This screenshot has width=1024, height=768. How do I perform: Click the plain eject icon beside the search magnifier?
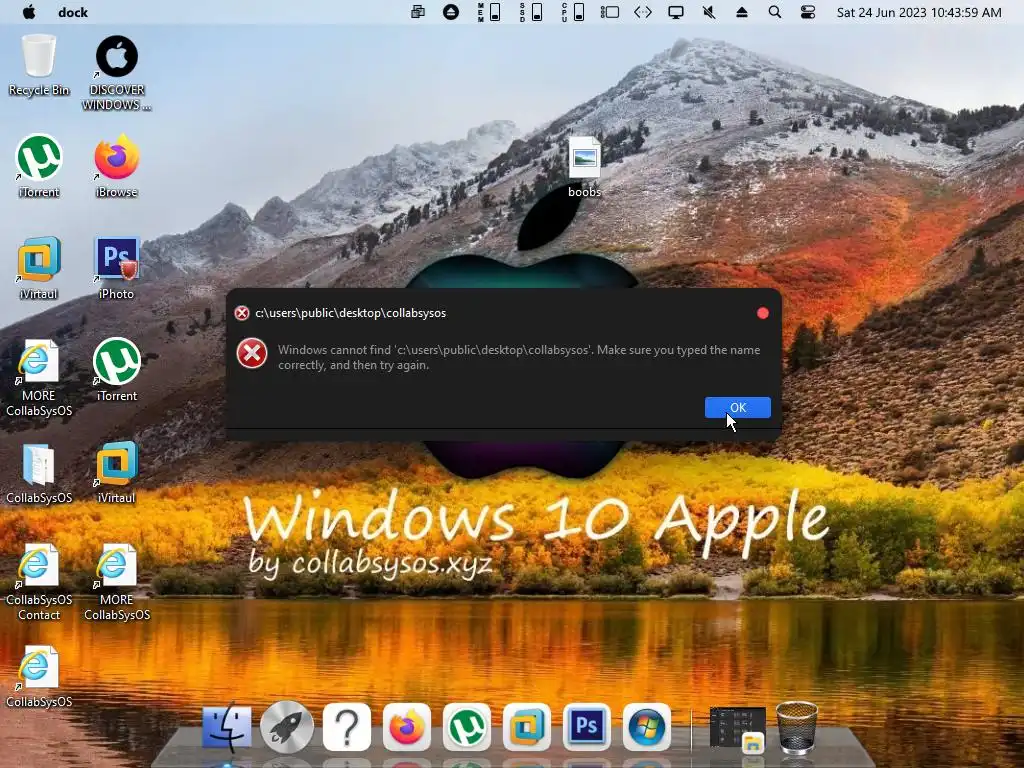[x=742, y=12]
